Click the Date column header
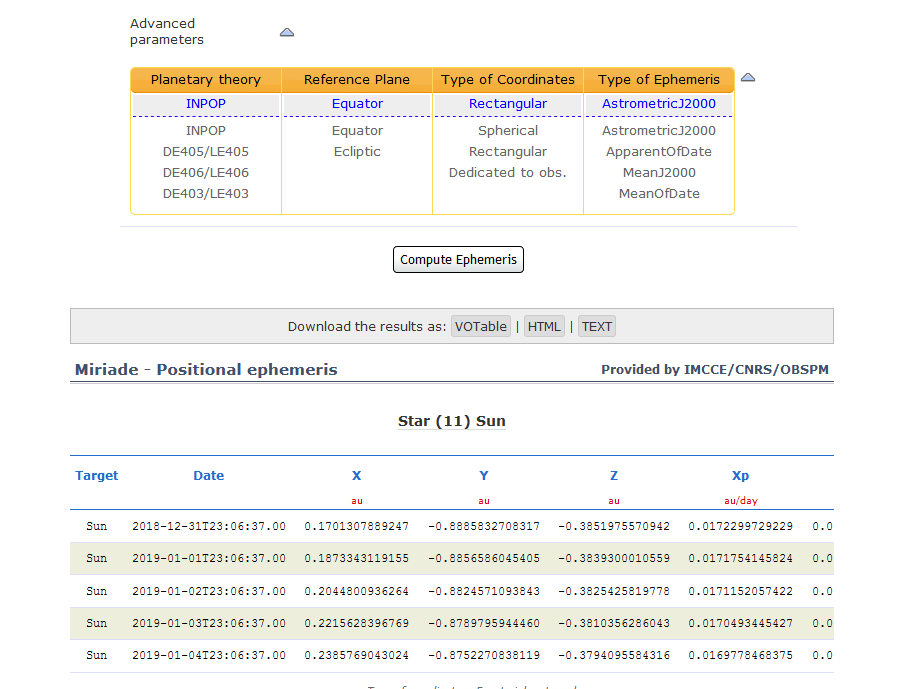Screen dimensions: 918x689 click(x=209, y=476)
